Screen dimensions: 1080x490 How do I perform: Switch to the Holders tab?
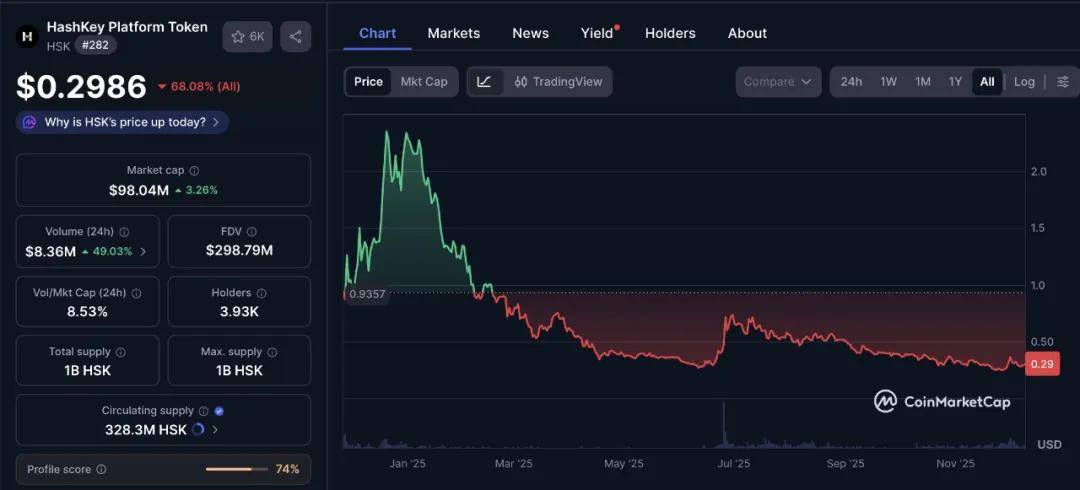(x=670, y=33)
